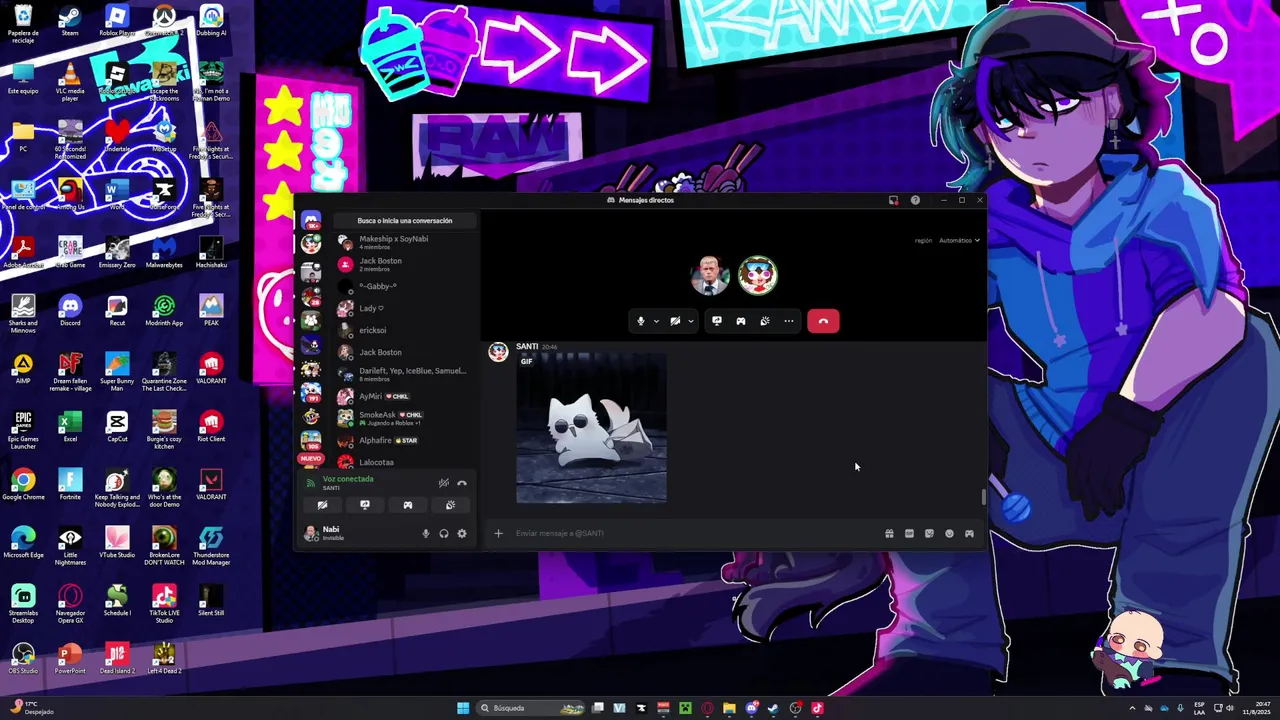Open Makeship x SoyNabi group chat
The height and width of the screenshot is (720, 1280).
[x=404, y=242]
